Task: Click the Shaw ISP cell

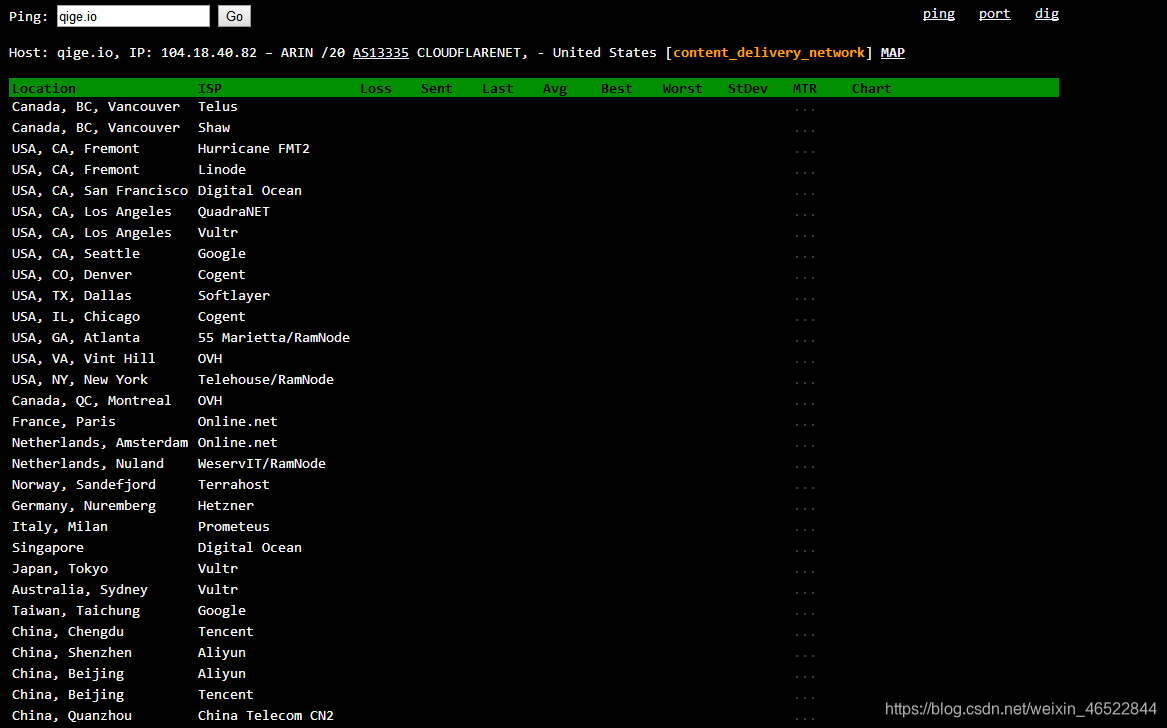Action: (214, 127)
